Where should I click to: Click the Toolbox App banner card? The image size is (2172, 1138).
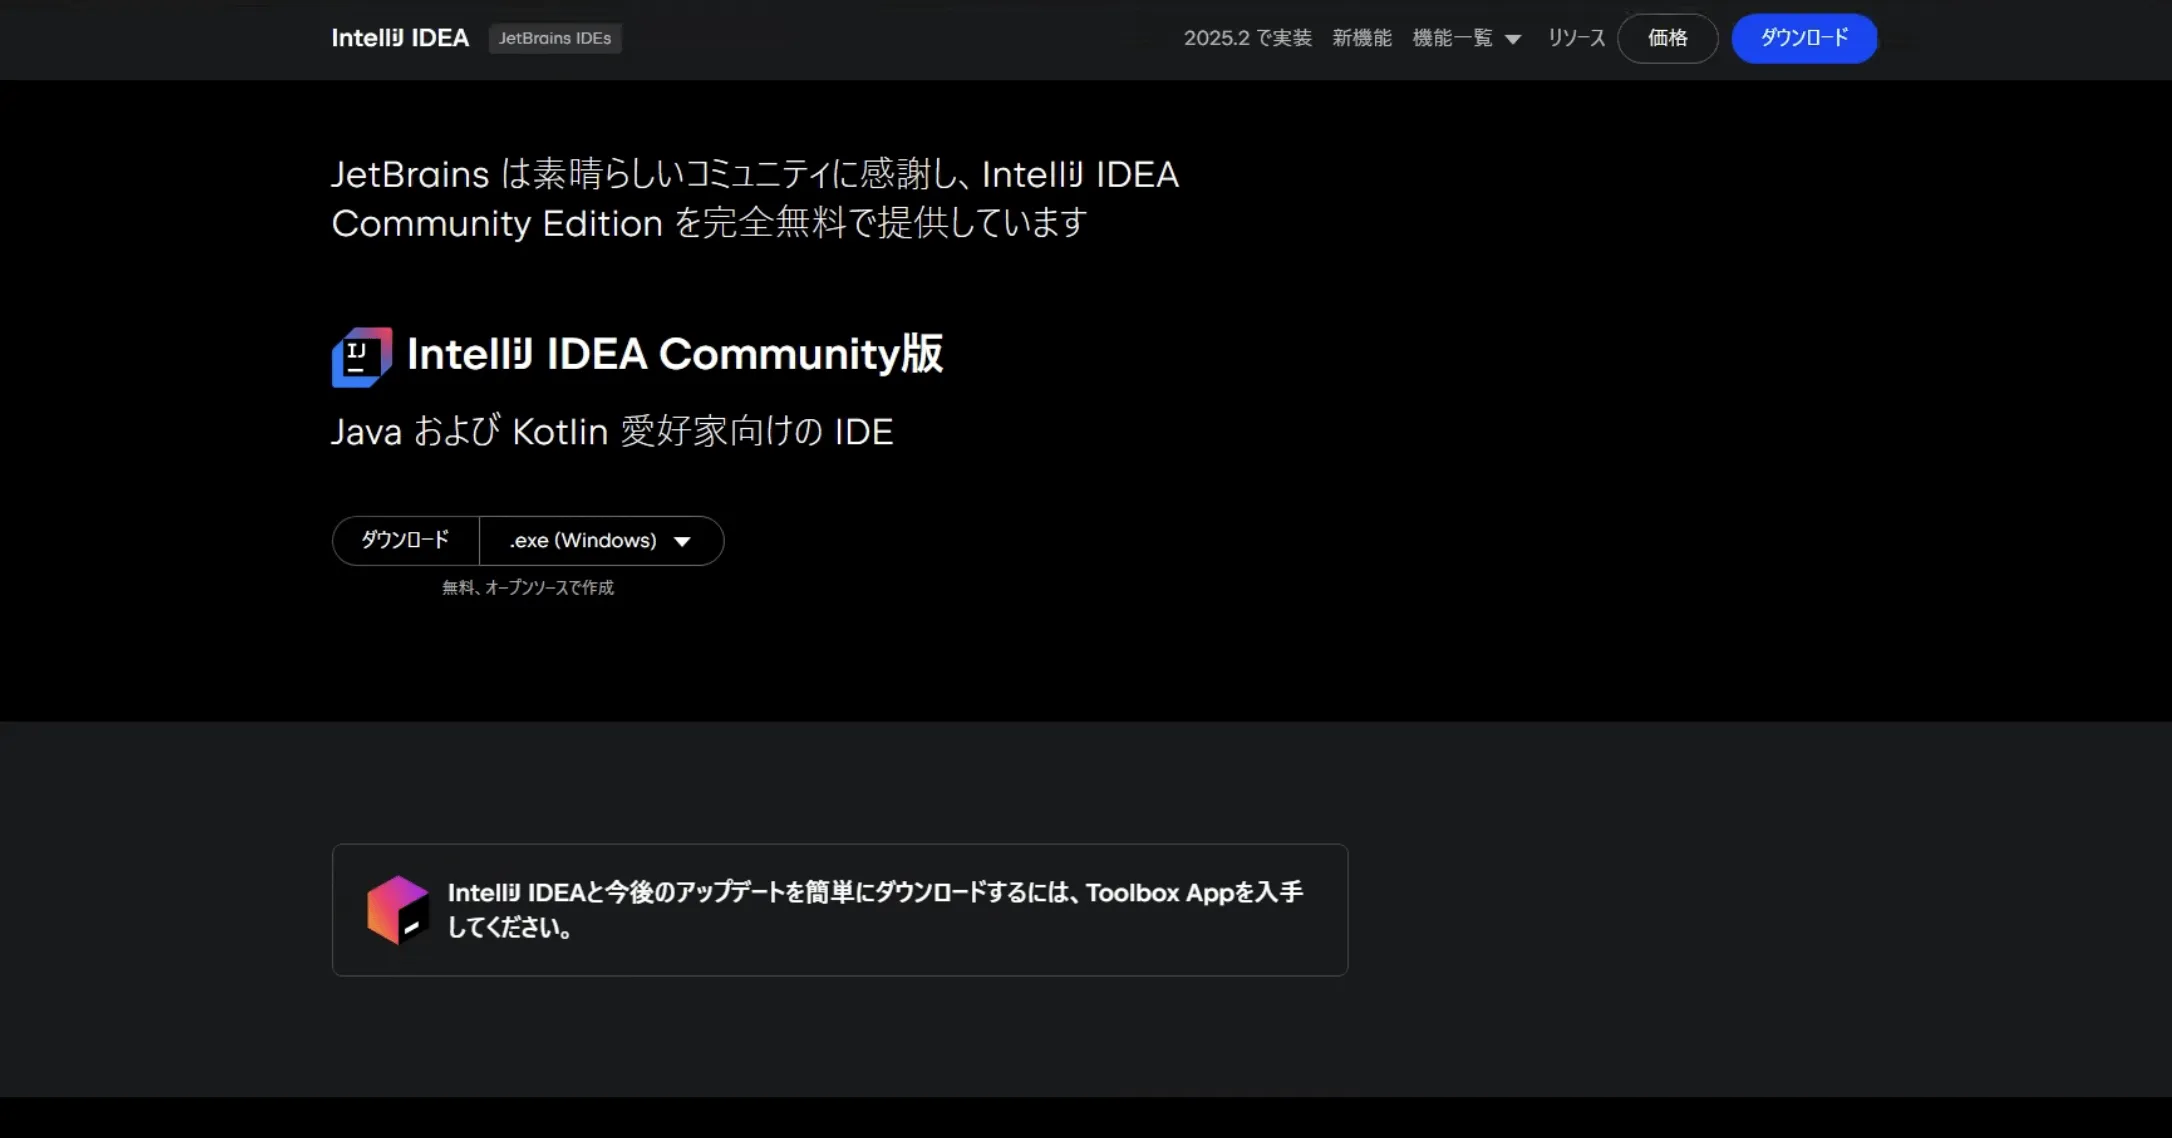point(840,910)
